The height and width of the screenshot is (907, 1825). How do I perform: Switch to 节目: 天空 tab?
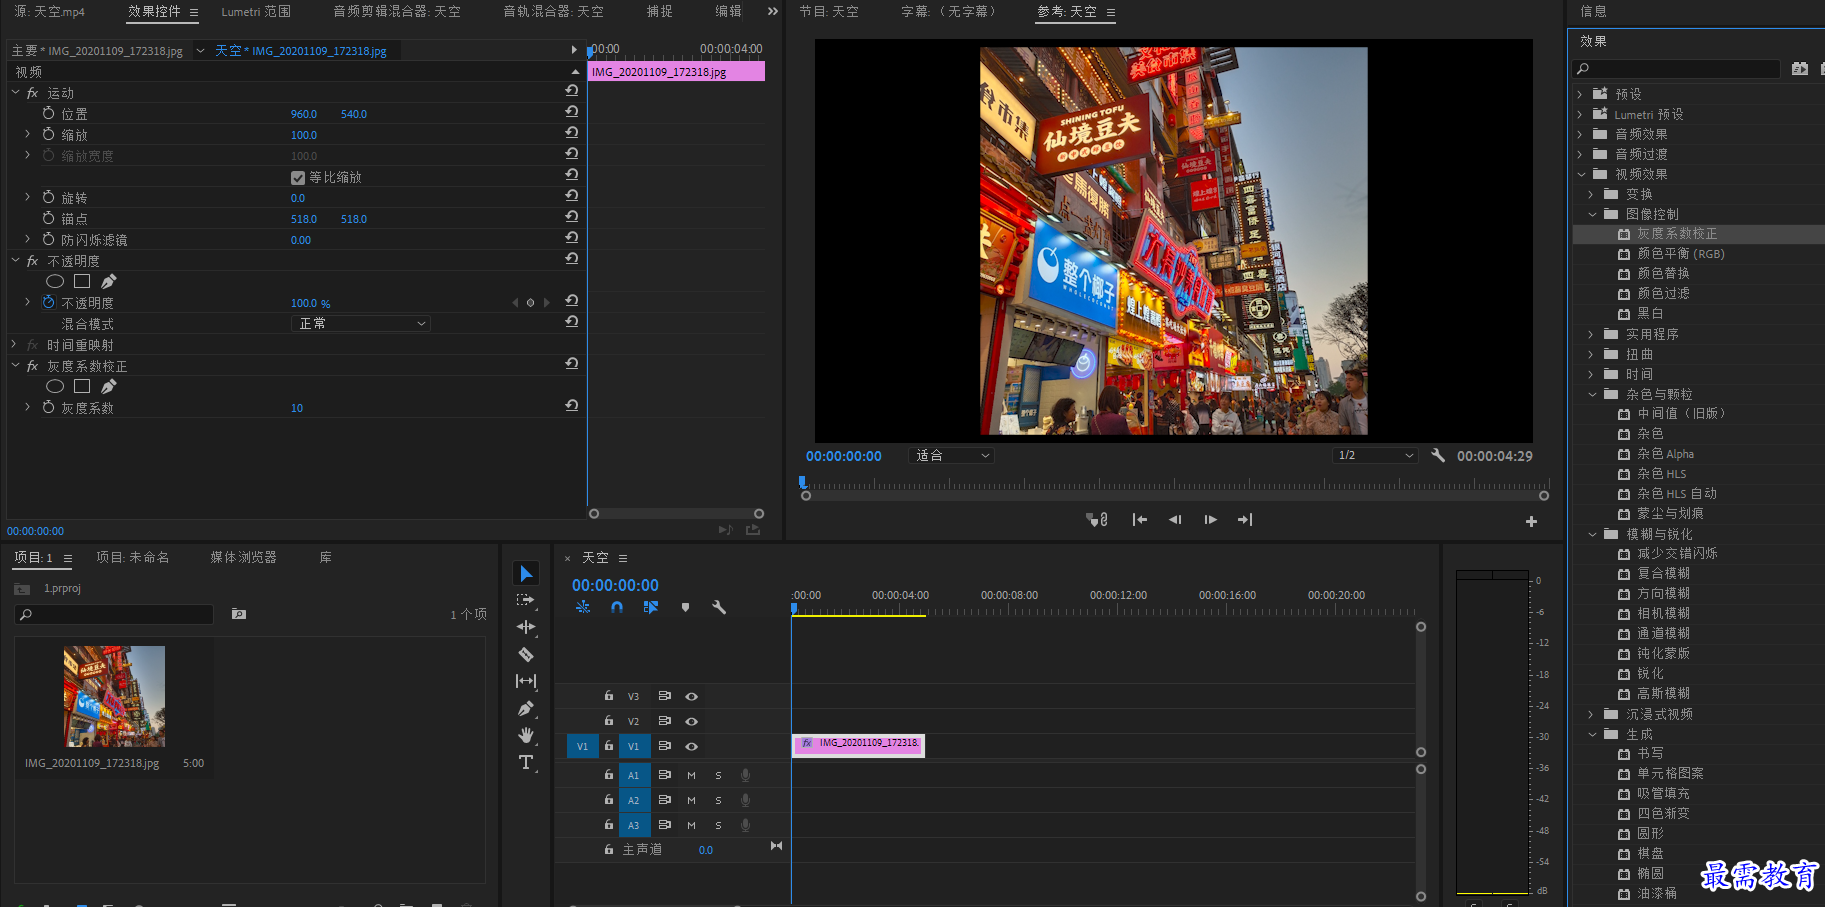click(829, 11)
